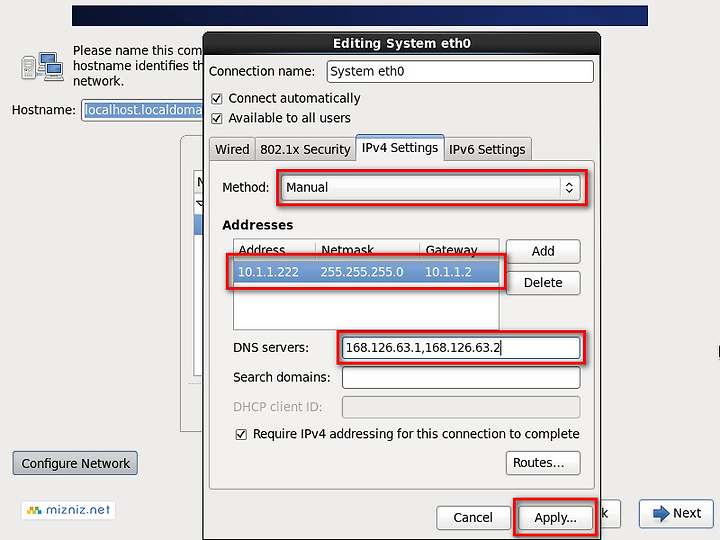Click the Netmask column header
720x540 pixels.
(368, 250)
